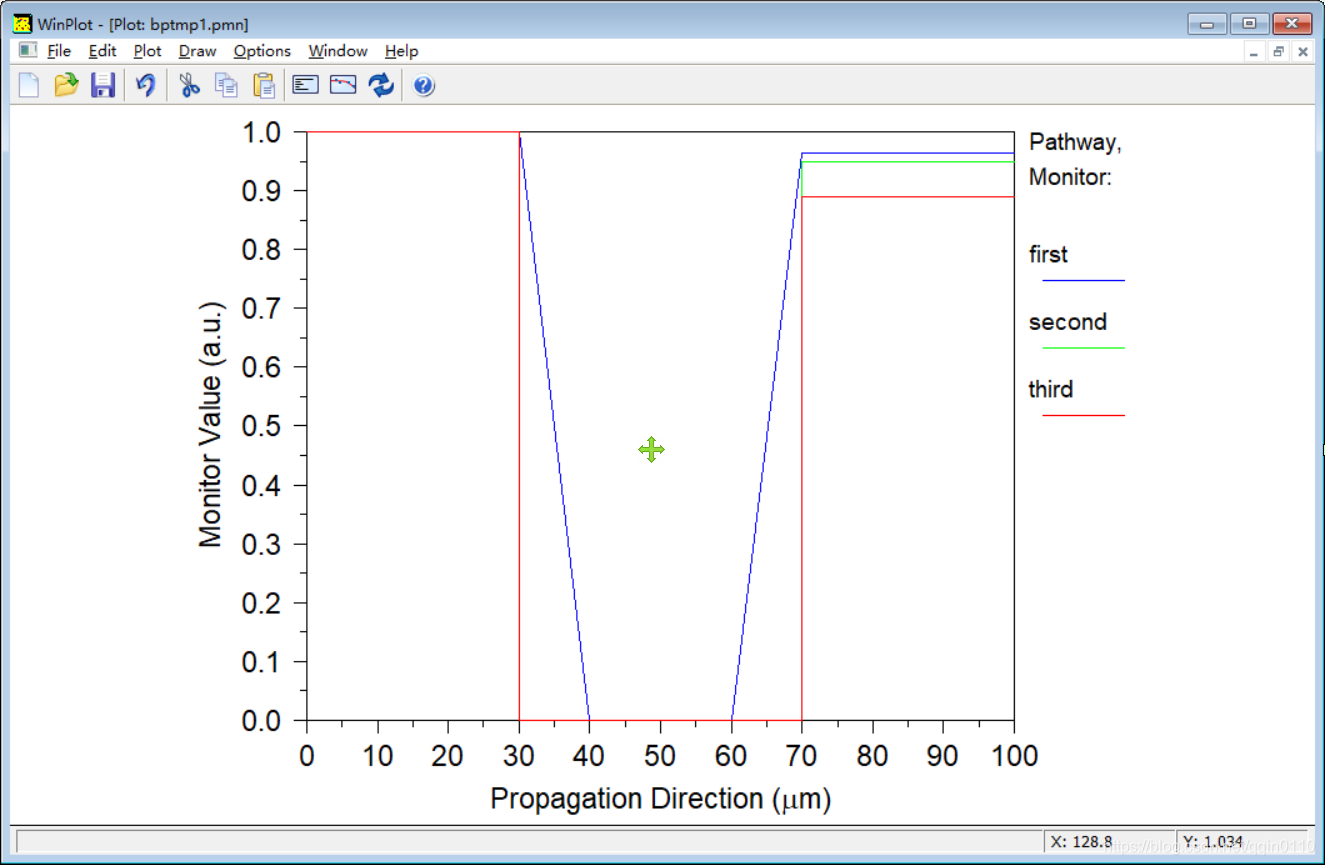Open an existing plot file
Viewport: 1325px width, 865px height.
pyautogui.click(x=66, y=85)
